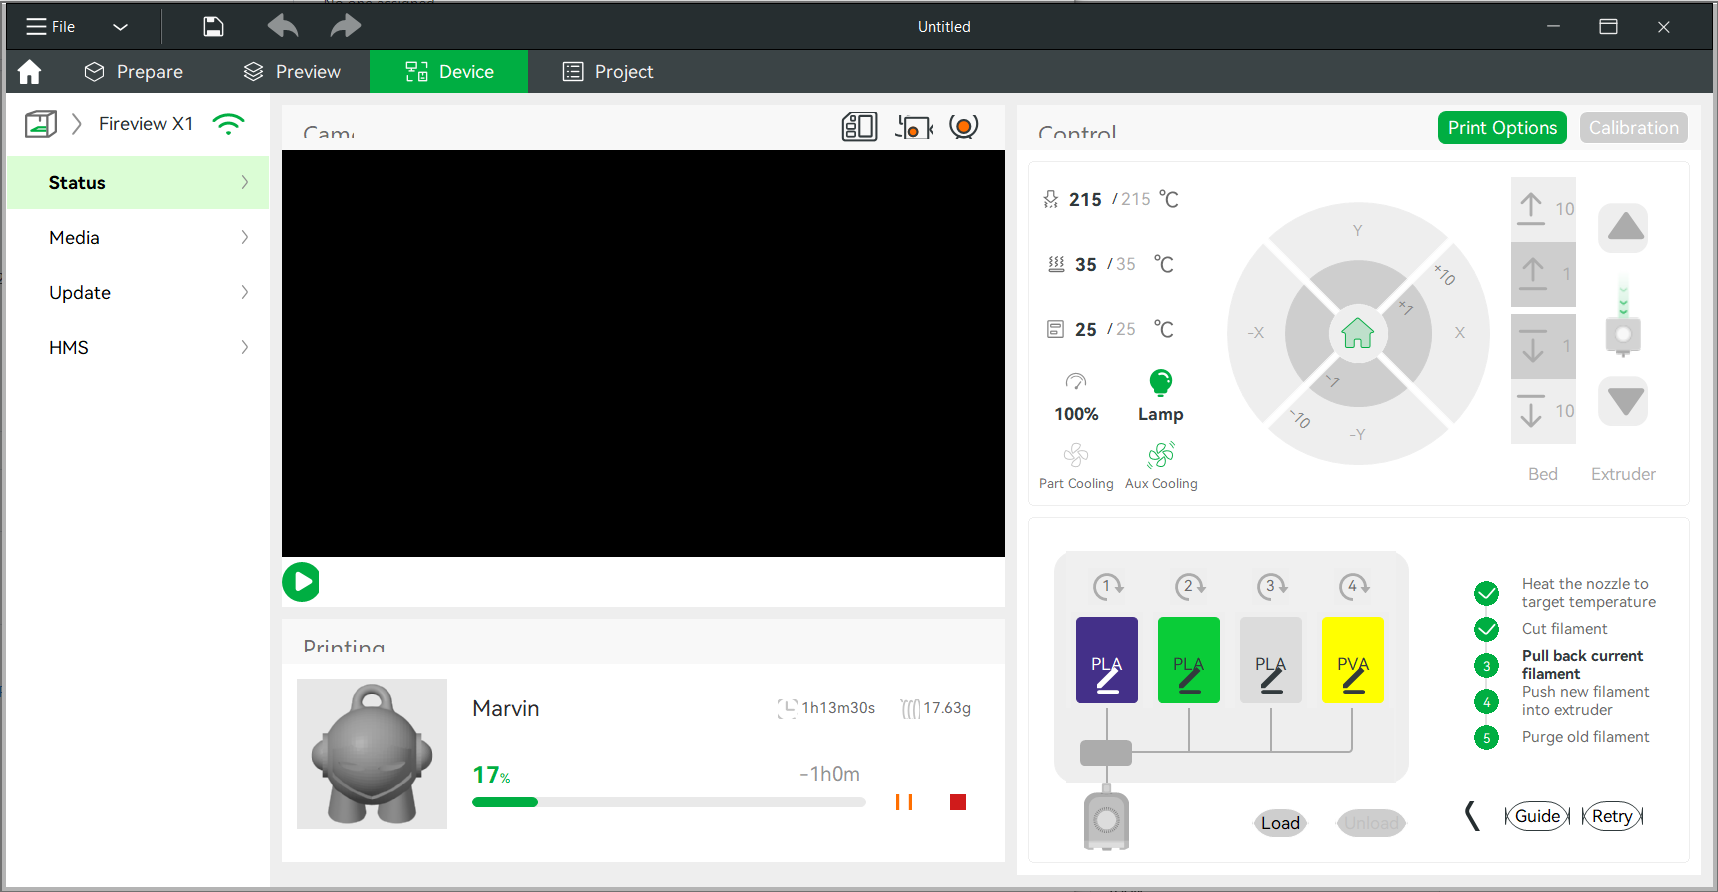The height and width of the screenshot is (892, 1718).
Task: Expand the HMS section in the sidebar
Action: [x=138, y=347]
